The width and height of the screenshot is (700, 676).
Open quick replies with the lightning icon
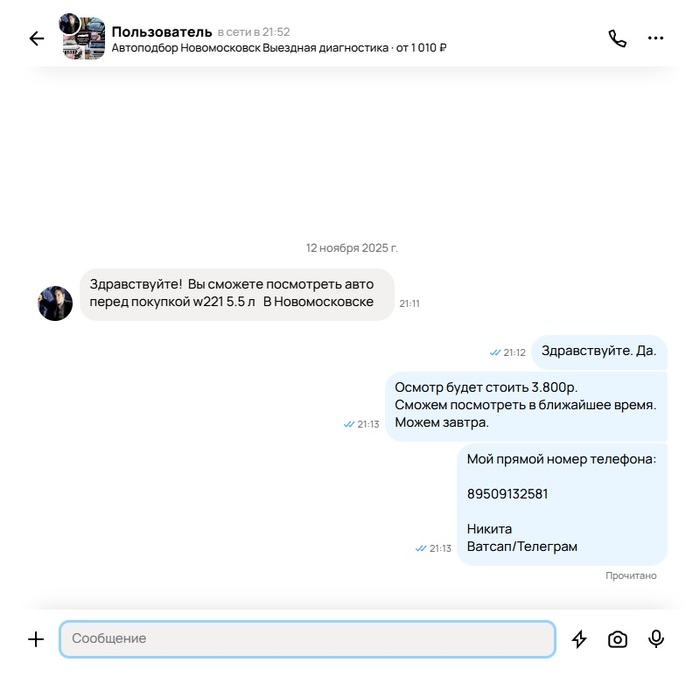(579, 639)
